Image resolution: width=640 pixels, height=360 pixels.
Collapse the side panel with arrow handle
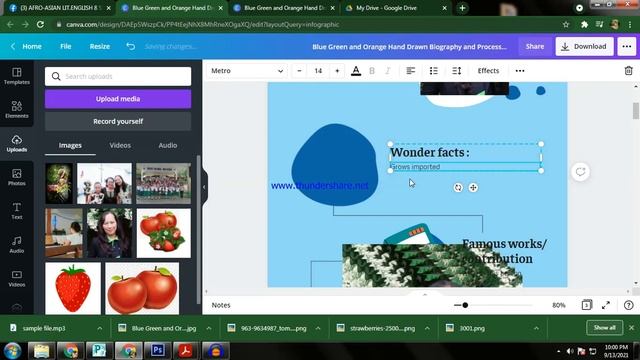[x=204, y=187]
